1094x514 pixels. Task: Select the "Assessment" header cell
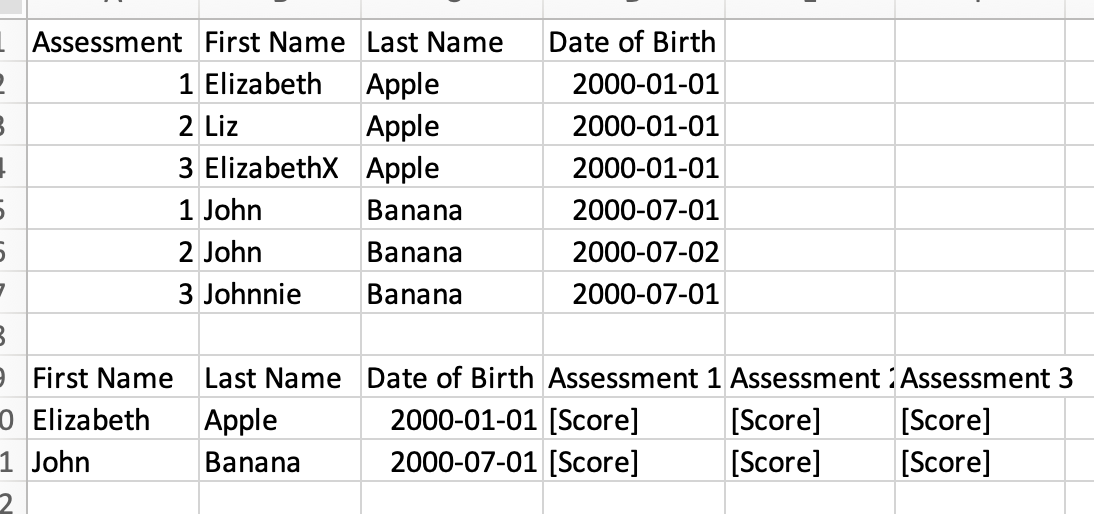[x=108, y=42]
